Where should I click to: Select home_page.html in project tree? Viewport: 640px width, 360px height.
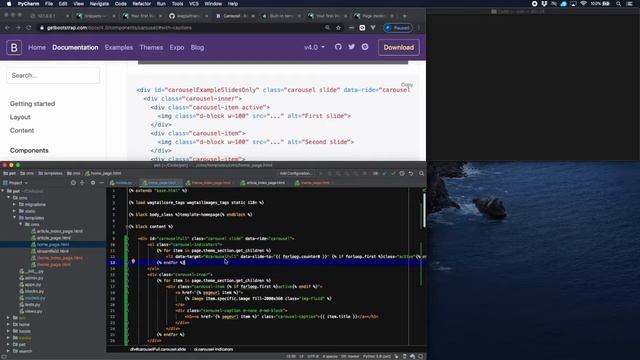[53, 244]
